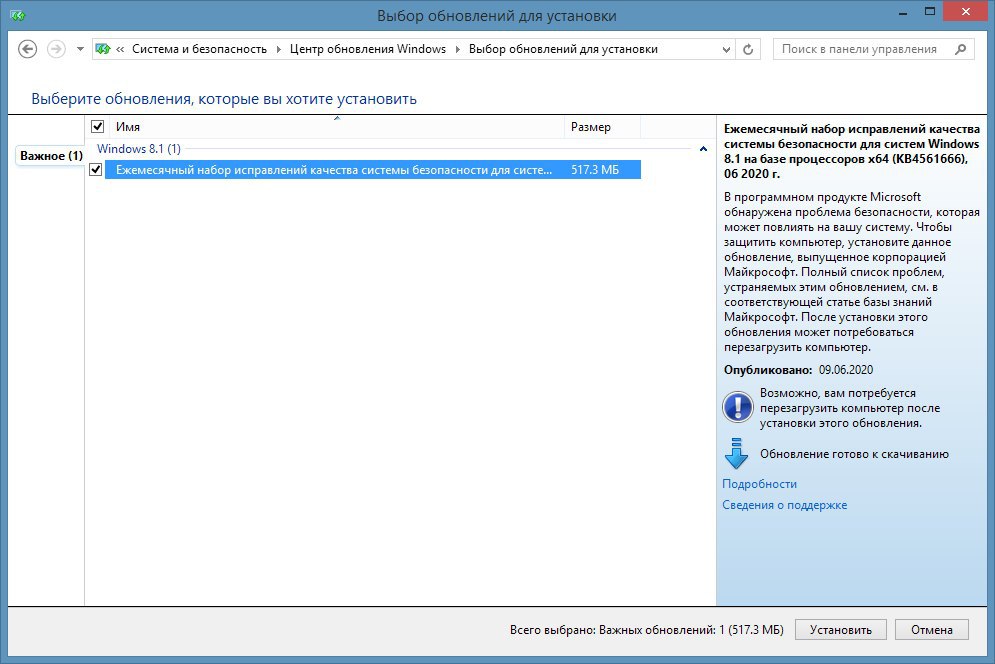Screen dimensions: 995x664
Task: Open address bar history dropdown
Action: tap(727, 49)
